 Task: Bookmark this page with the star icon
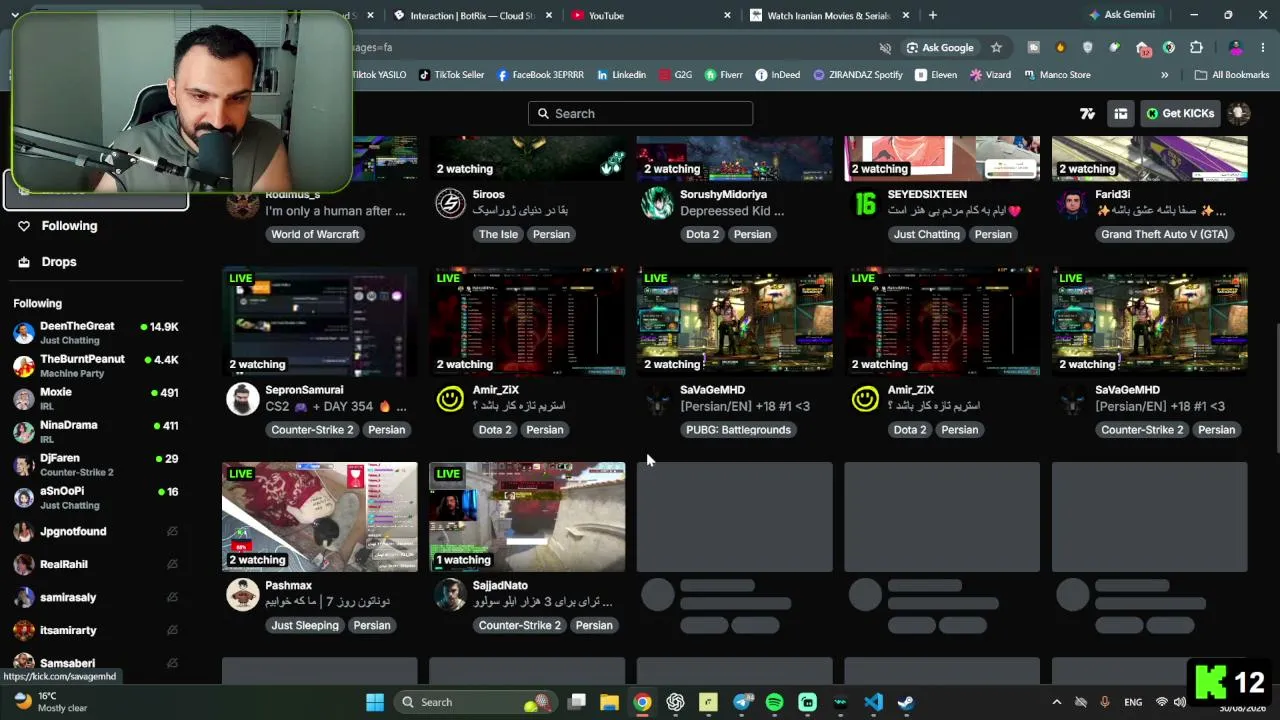tap(996, 47)
